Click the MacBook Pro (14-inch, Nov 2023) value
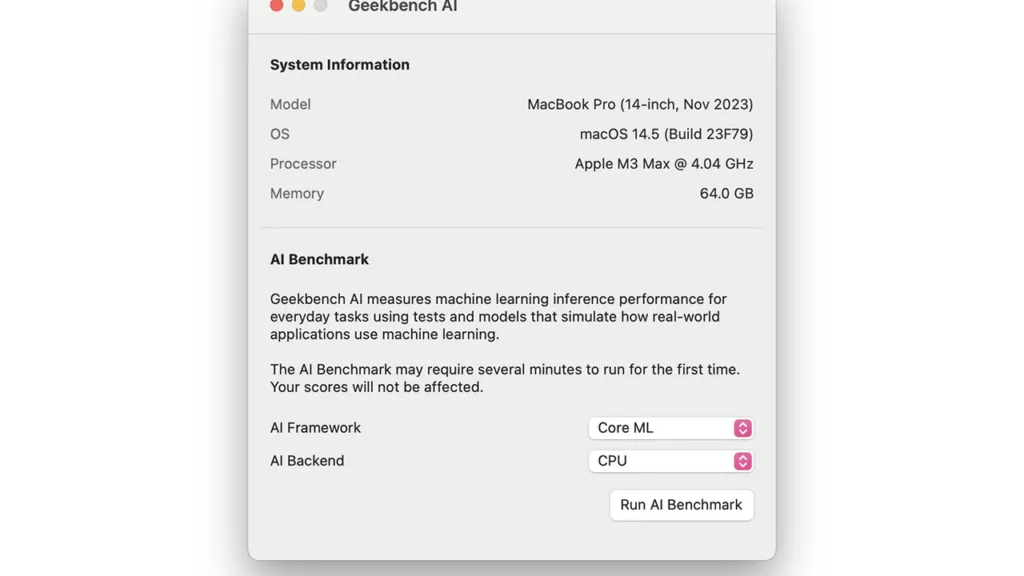1024x576 pixels. [x=640, y=104]
